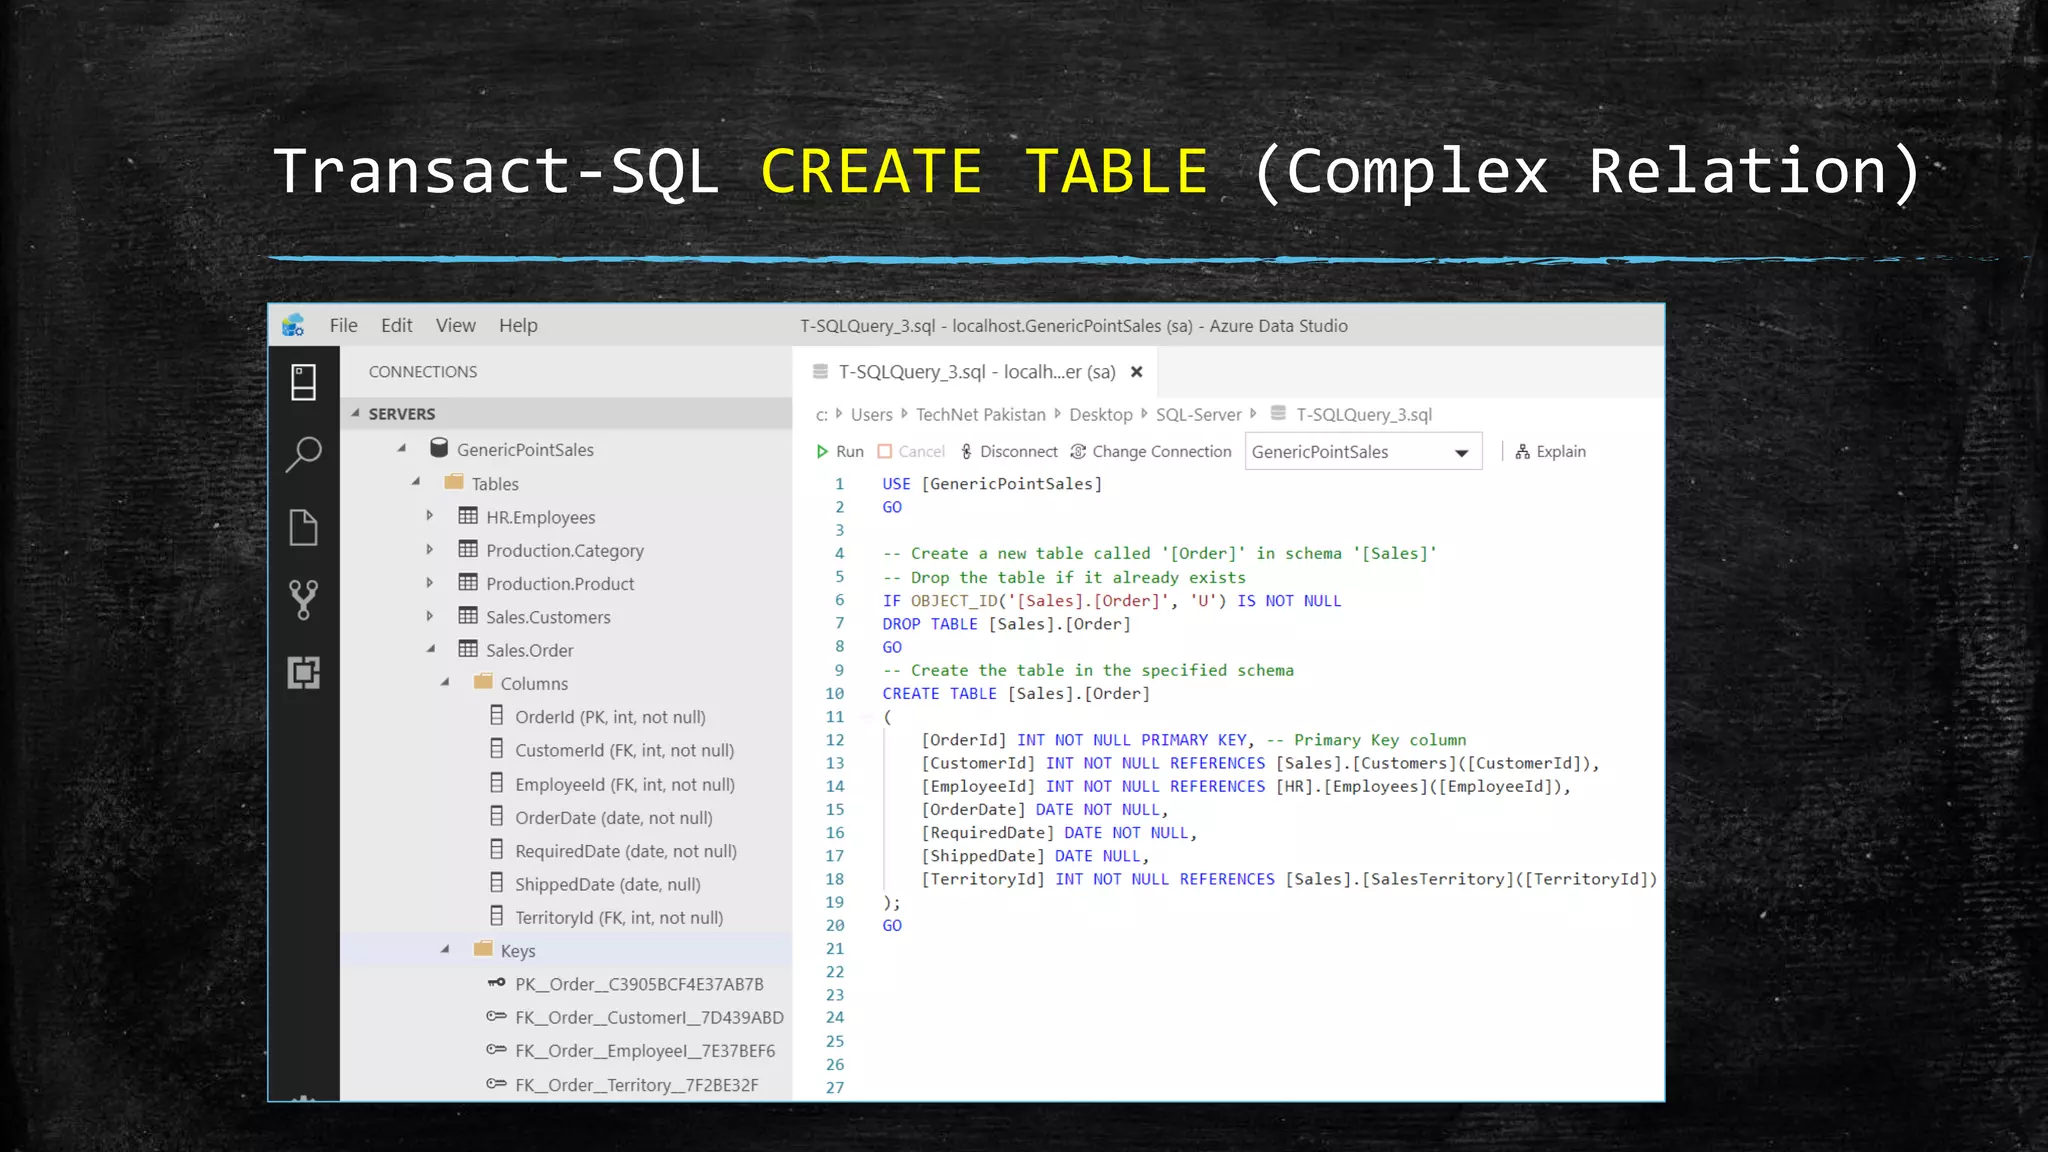2048x1152 pixels.
Task: Click the ShippedDate column icon
Action: (x=497, y=883)
